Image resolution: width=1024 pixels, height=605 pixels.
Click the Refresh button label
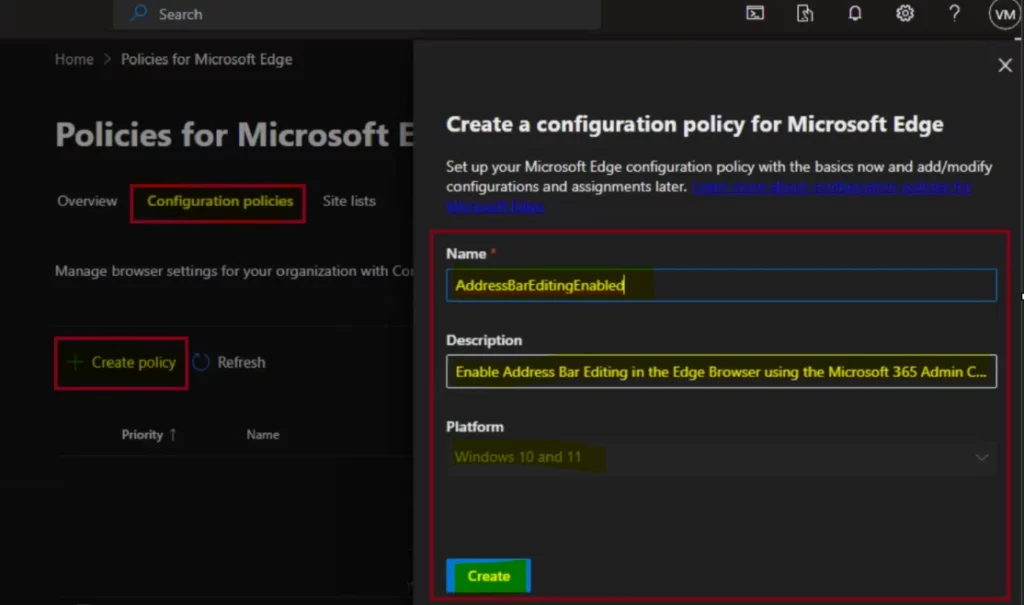[x=241, y=362]
